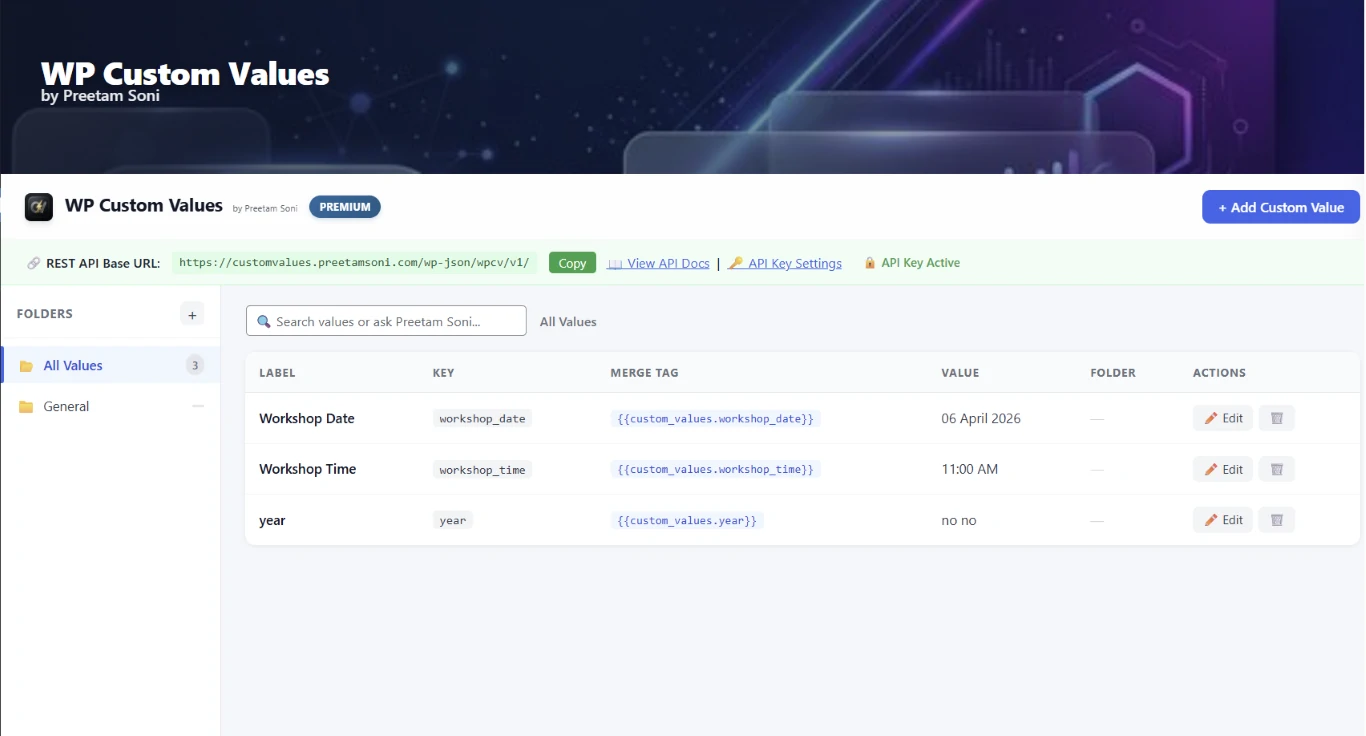Click the year label cell
The image size is (1366, 736).
click(272, 521)
